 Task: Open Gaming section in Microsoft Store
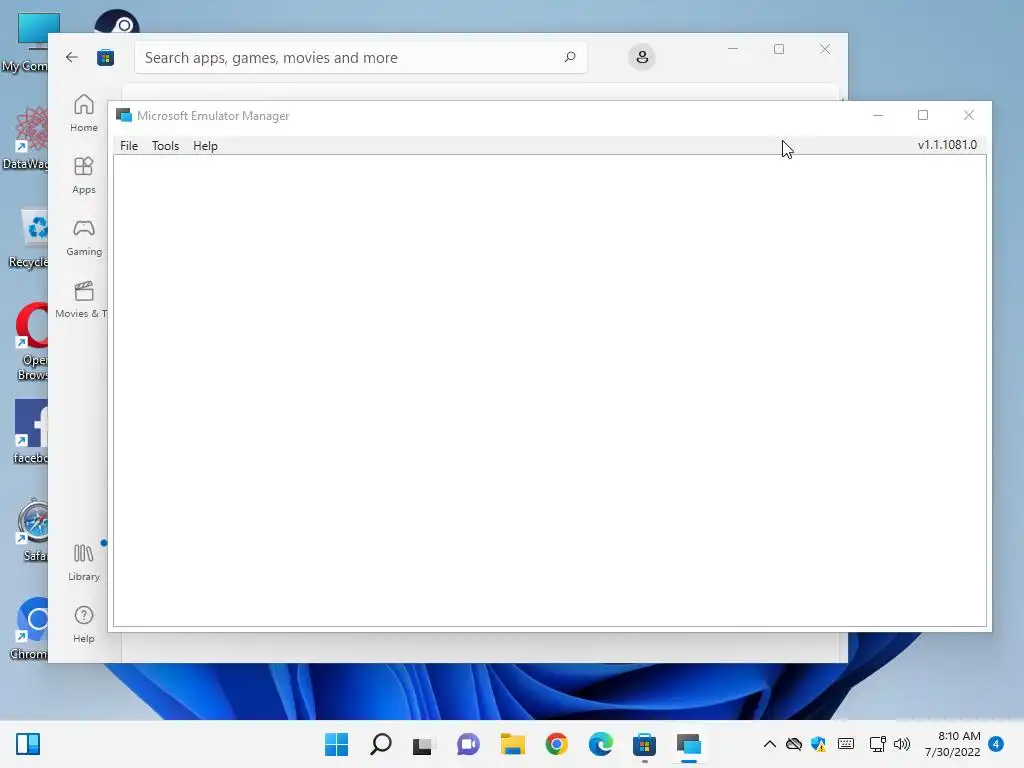[84, 237]
